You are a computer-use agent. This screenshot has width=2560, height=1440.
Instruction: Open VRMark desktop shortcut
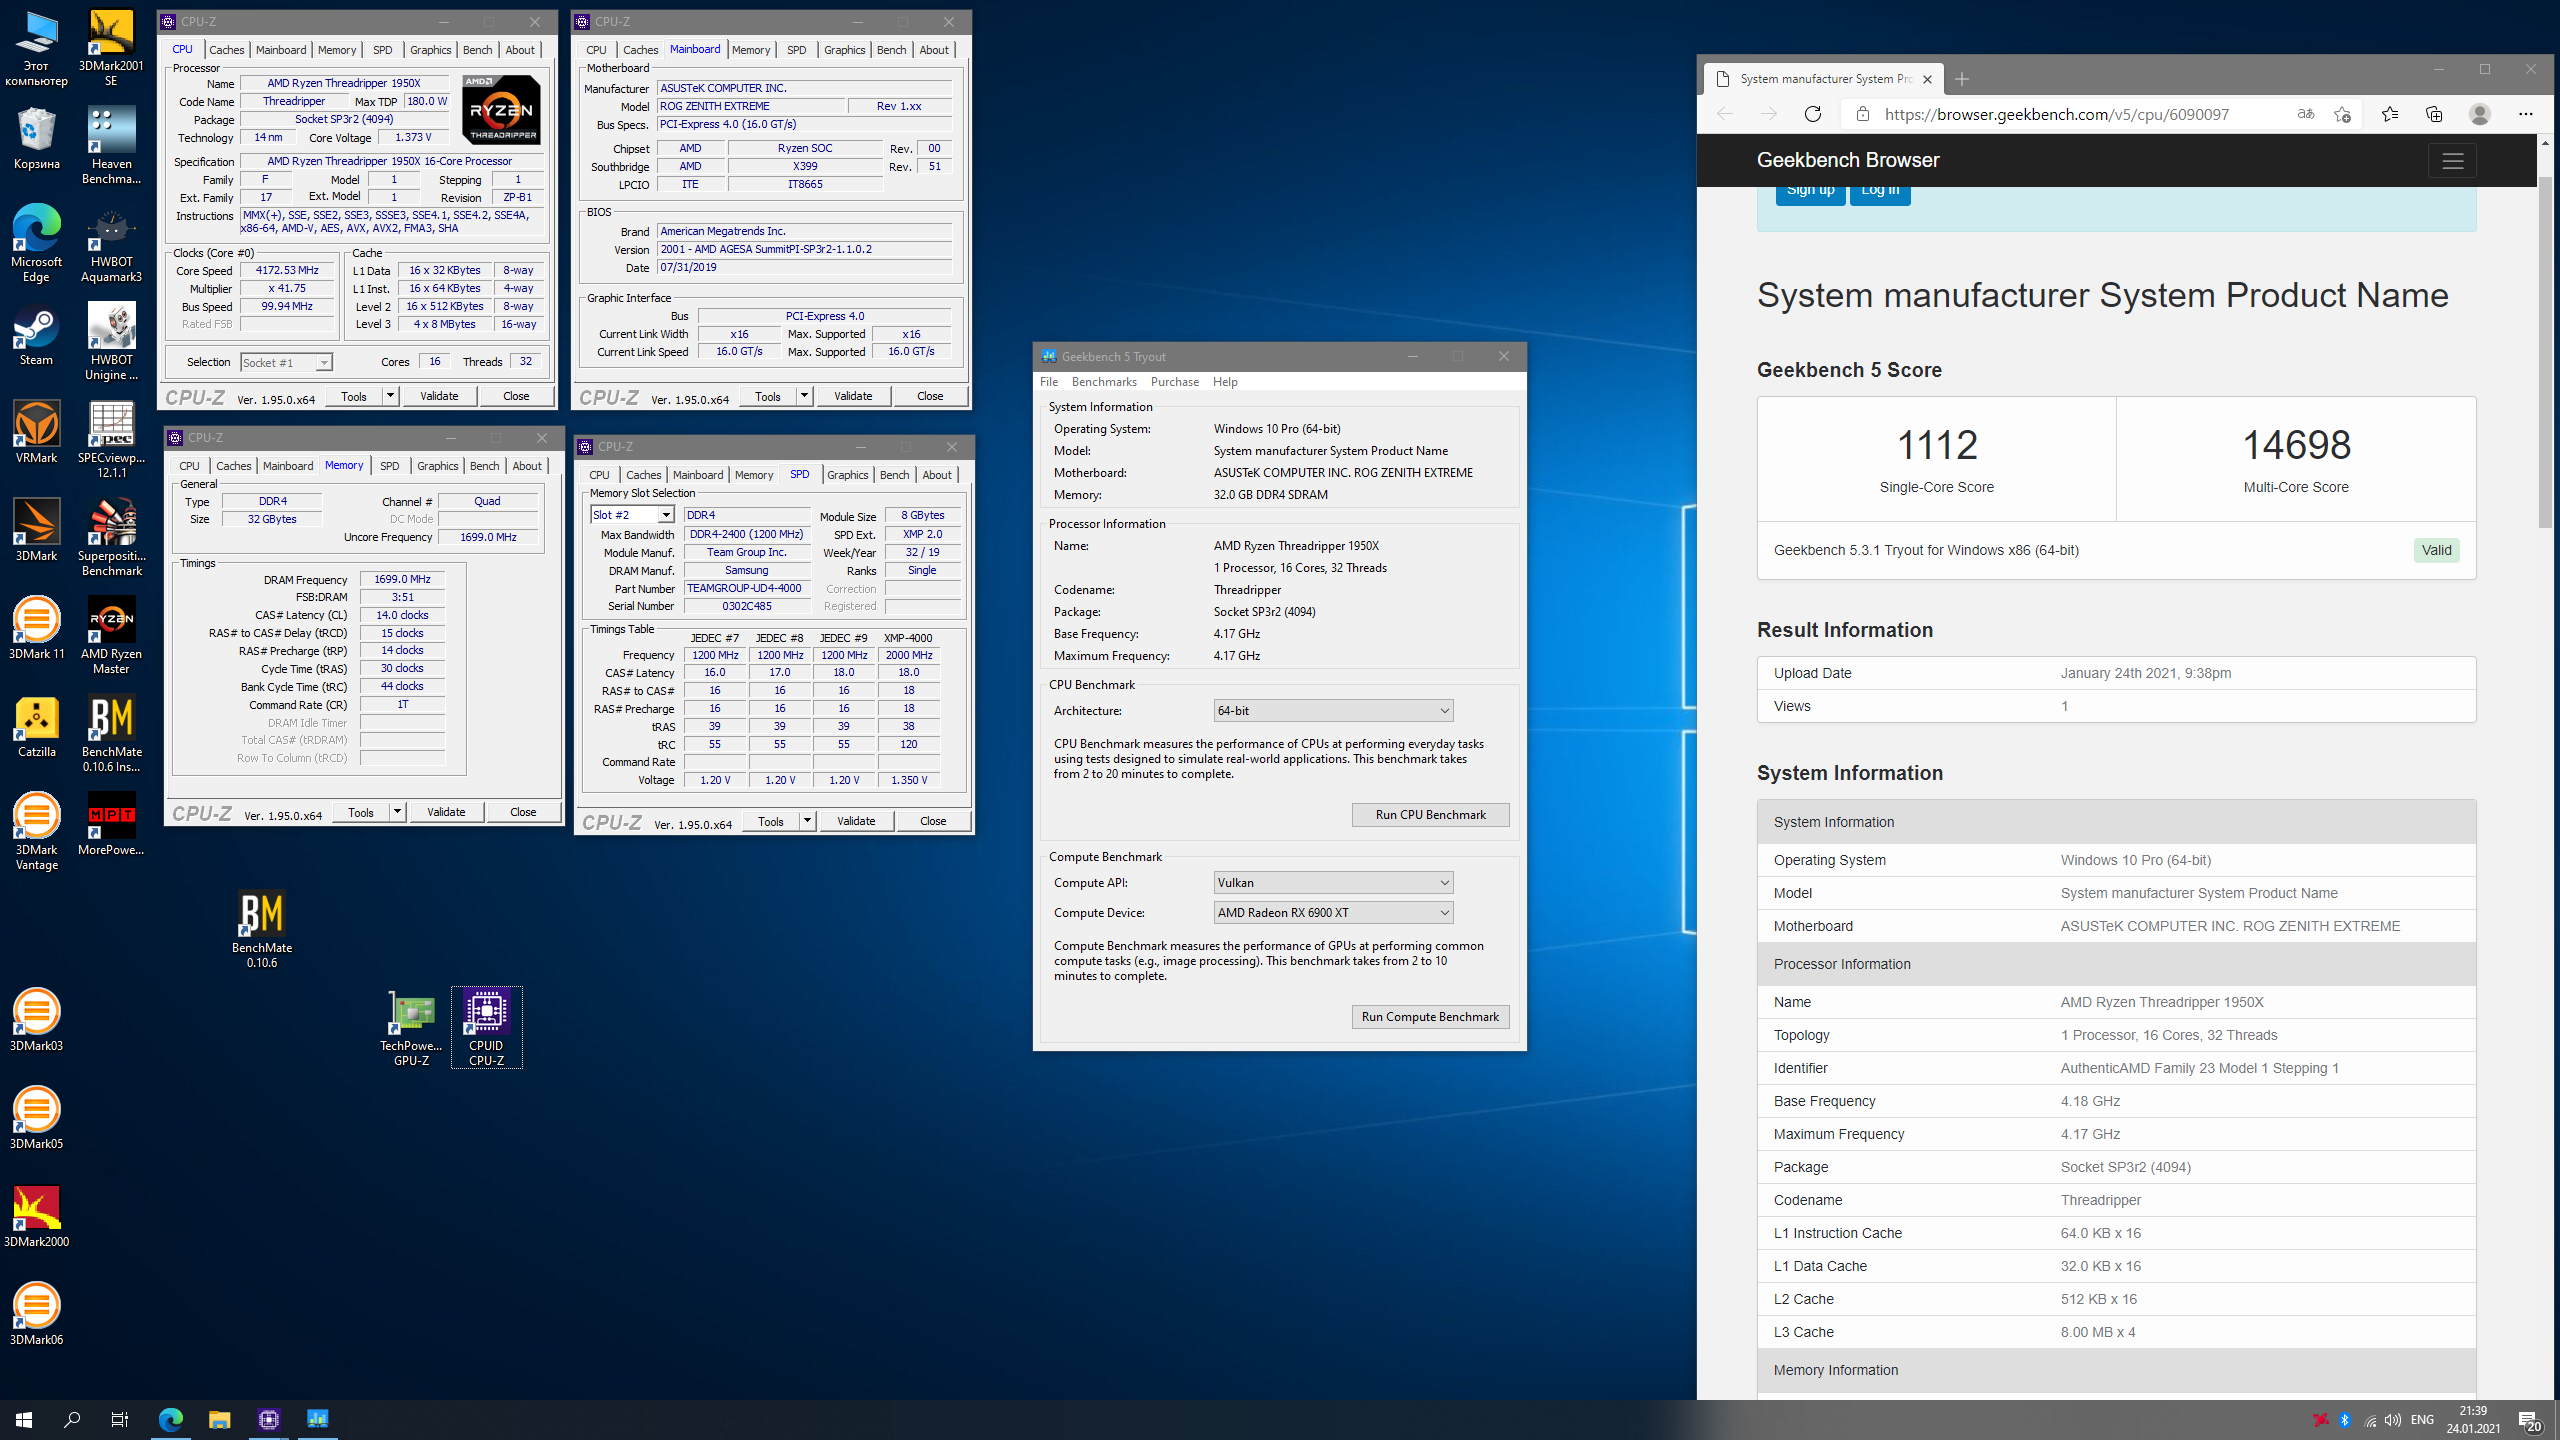36,433
